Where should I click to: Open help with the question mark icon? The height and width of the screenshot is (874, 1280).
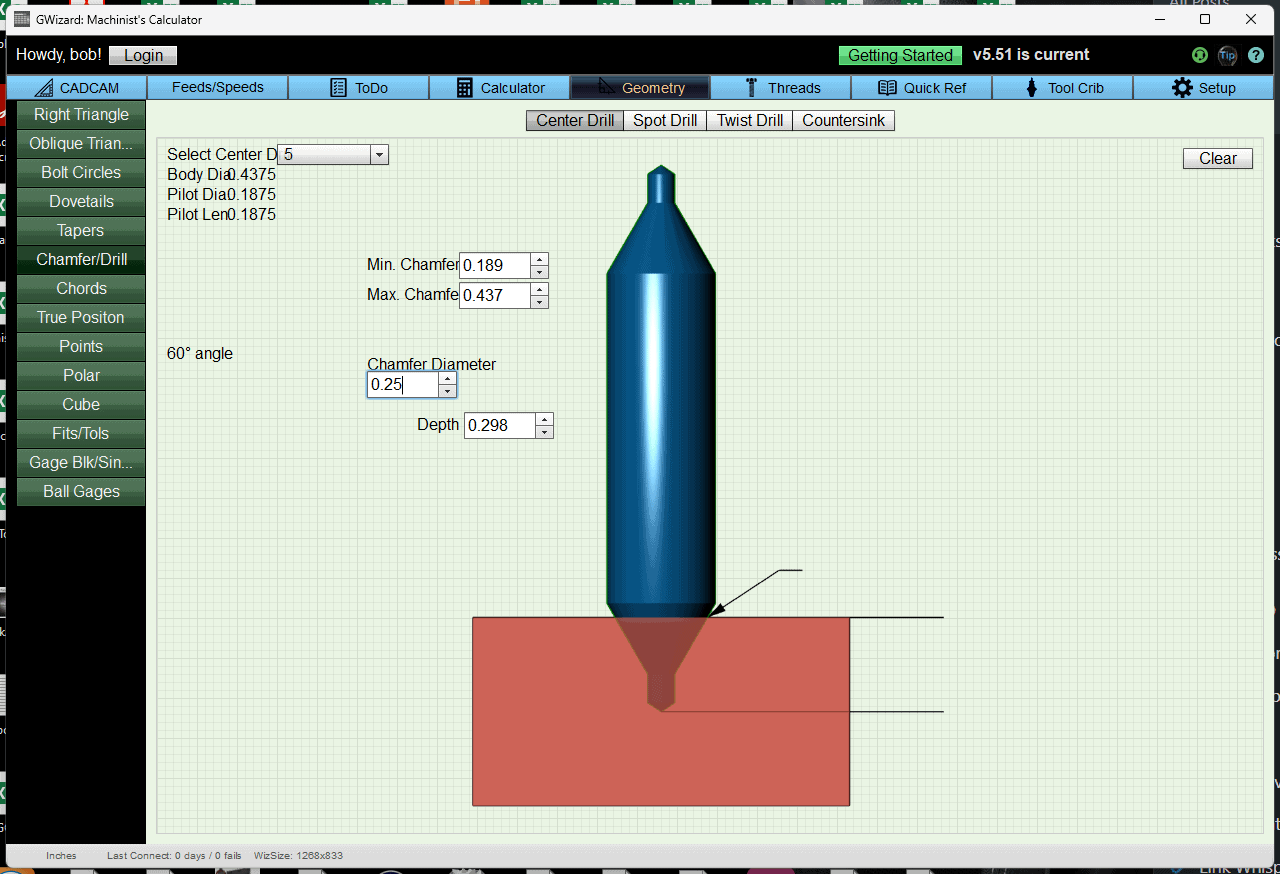click(1256, 55)
